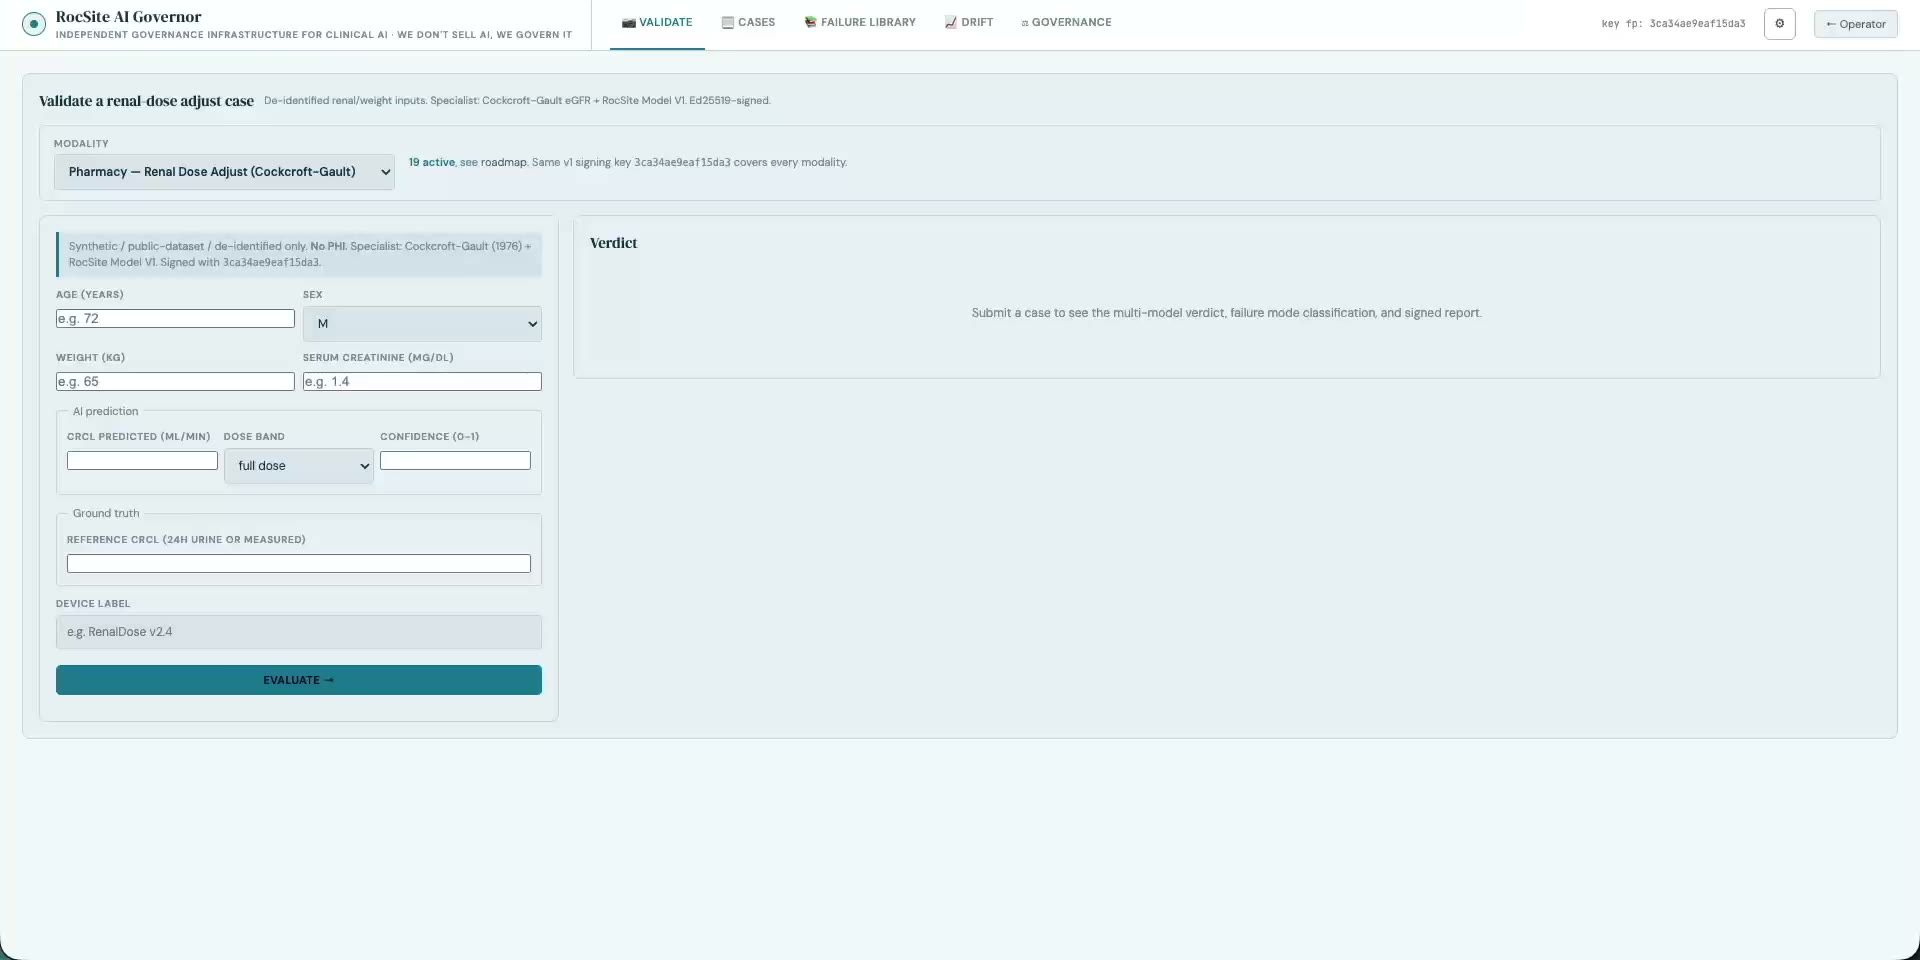This screenshot has width=1920, height=960.
Task: Open the Failure Library tab
Action: point(860,22)
